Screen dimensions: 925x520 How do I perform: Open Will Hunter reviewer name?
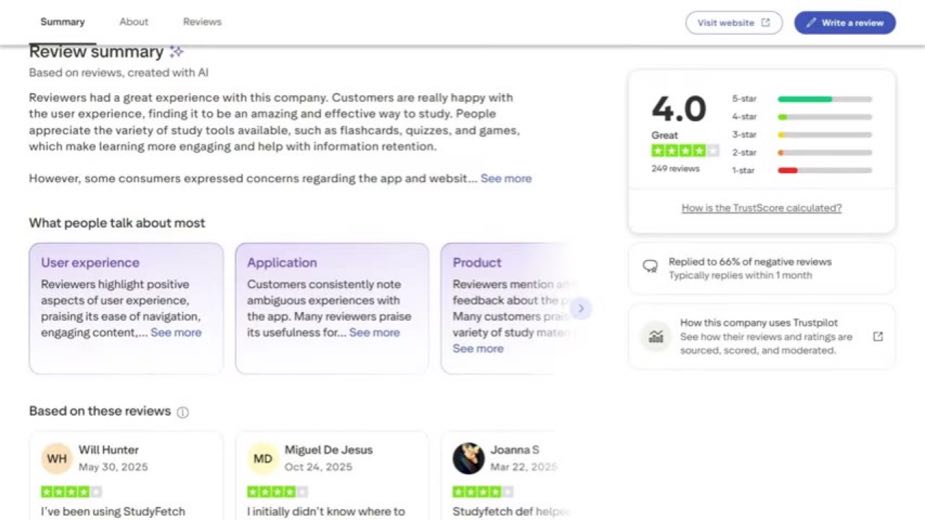coord(109,450)
